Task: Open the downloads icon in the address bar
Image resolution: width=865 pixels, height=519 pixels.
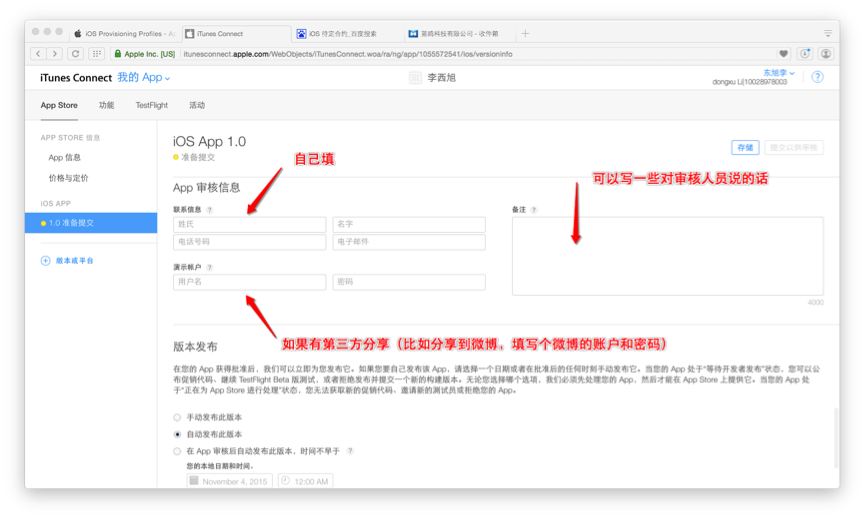Action: point(805,53)
